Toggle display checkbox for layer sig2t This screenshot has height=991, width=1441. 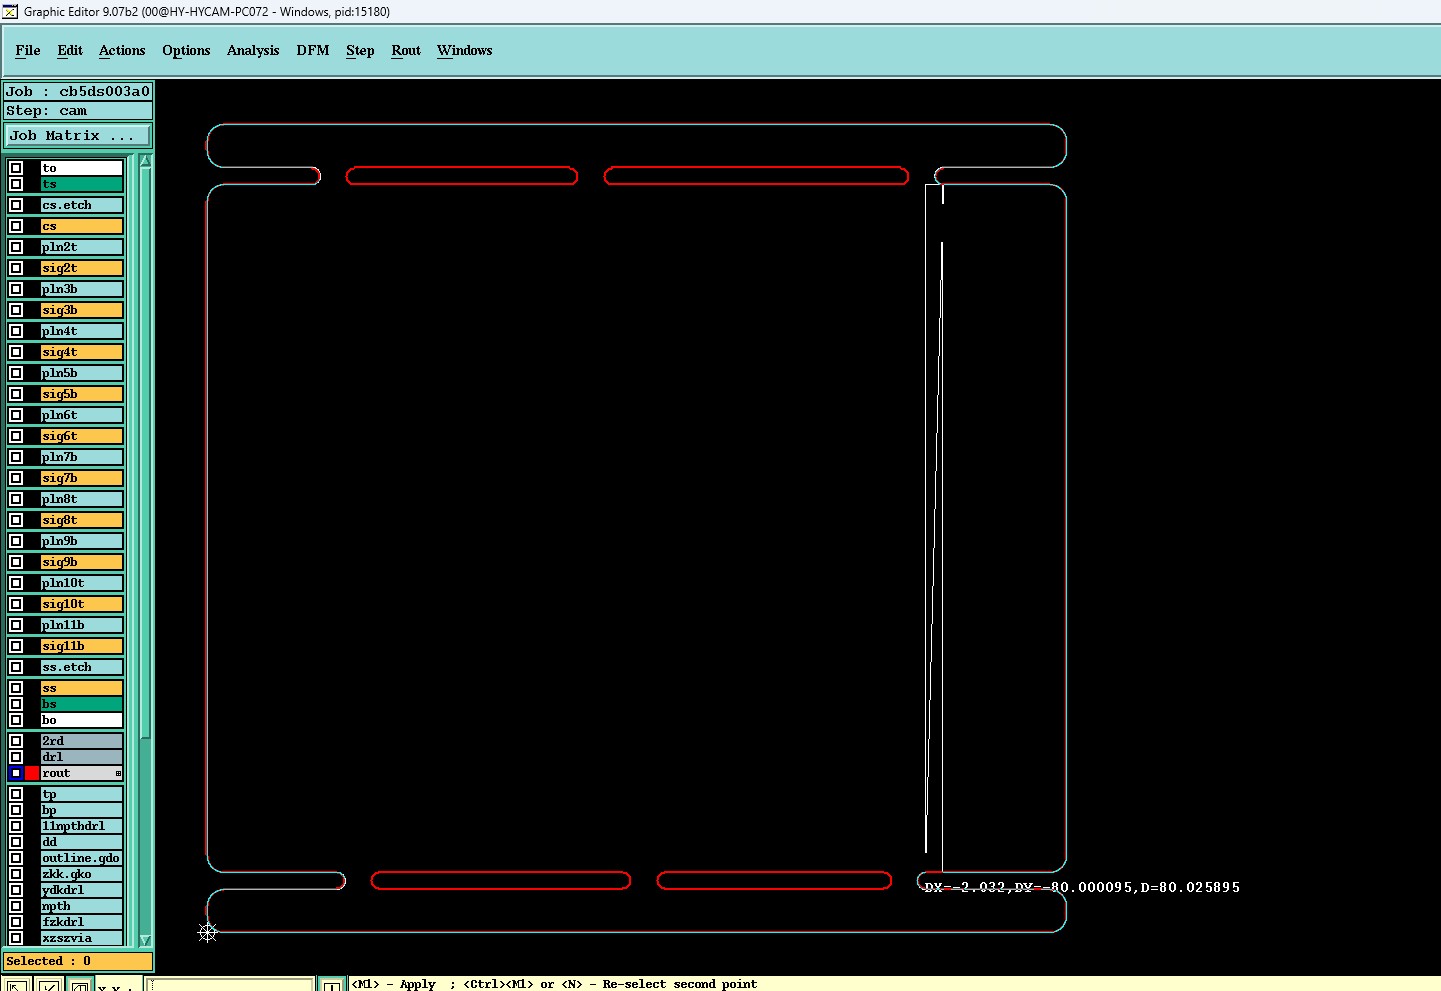tap(16, 268)
